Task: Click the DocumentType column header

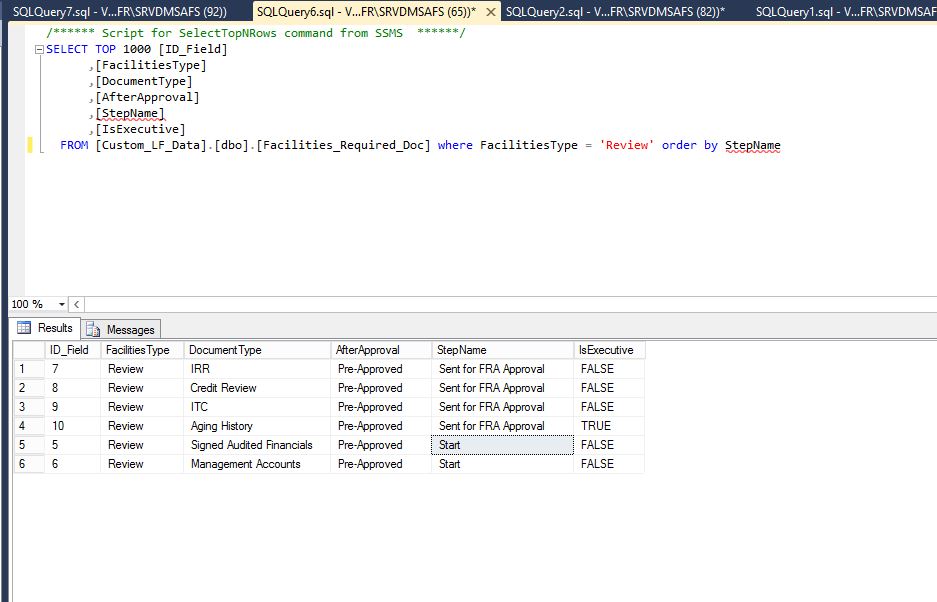Action: tap(225, 350)
